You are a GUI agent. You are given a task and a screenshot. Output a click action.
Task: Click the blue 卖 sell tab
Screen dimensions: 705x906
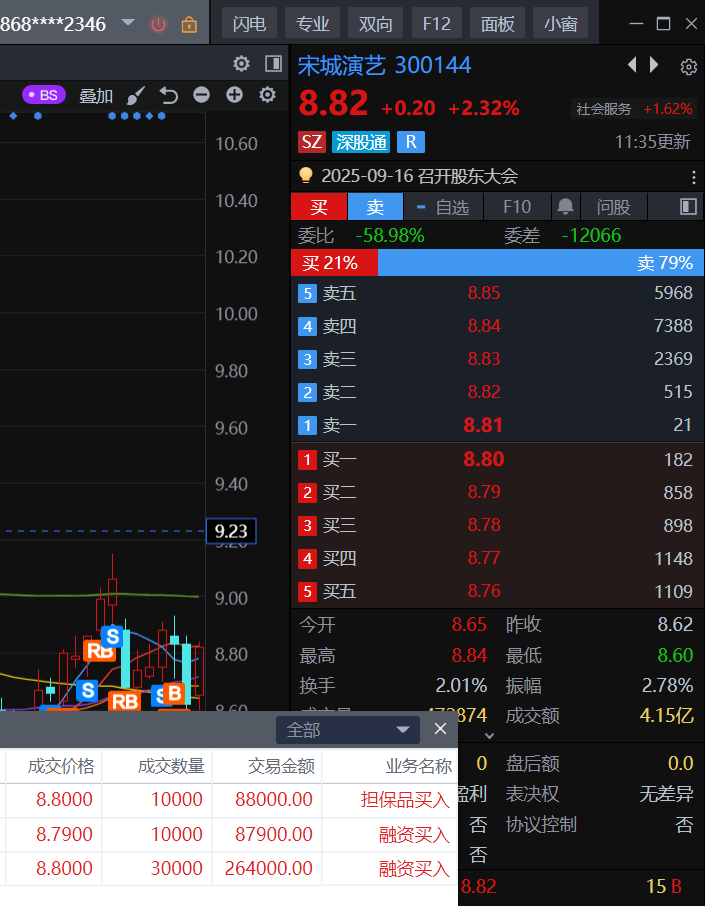point(375,206)
